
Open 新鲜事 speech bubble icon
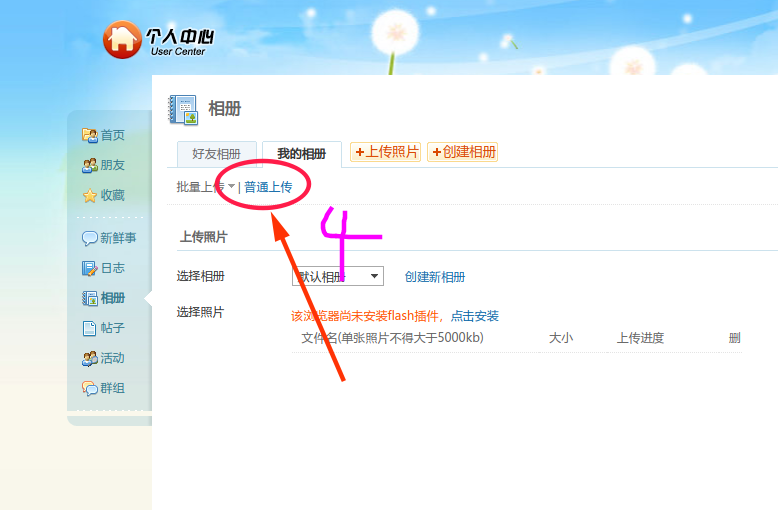90,238
